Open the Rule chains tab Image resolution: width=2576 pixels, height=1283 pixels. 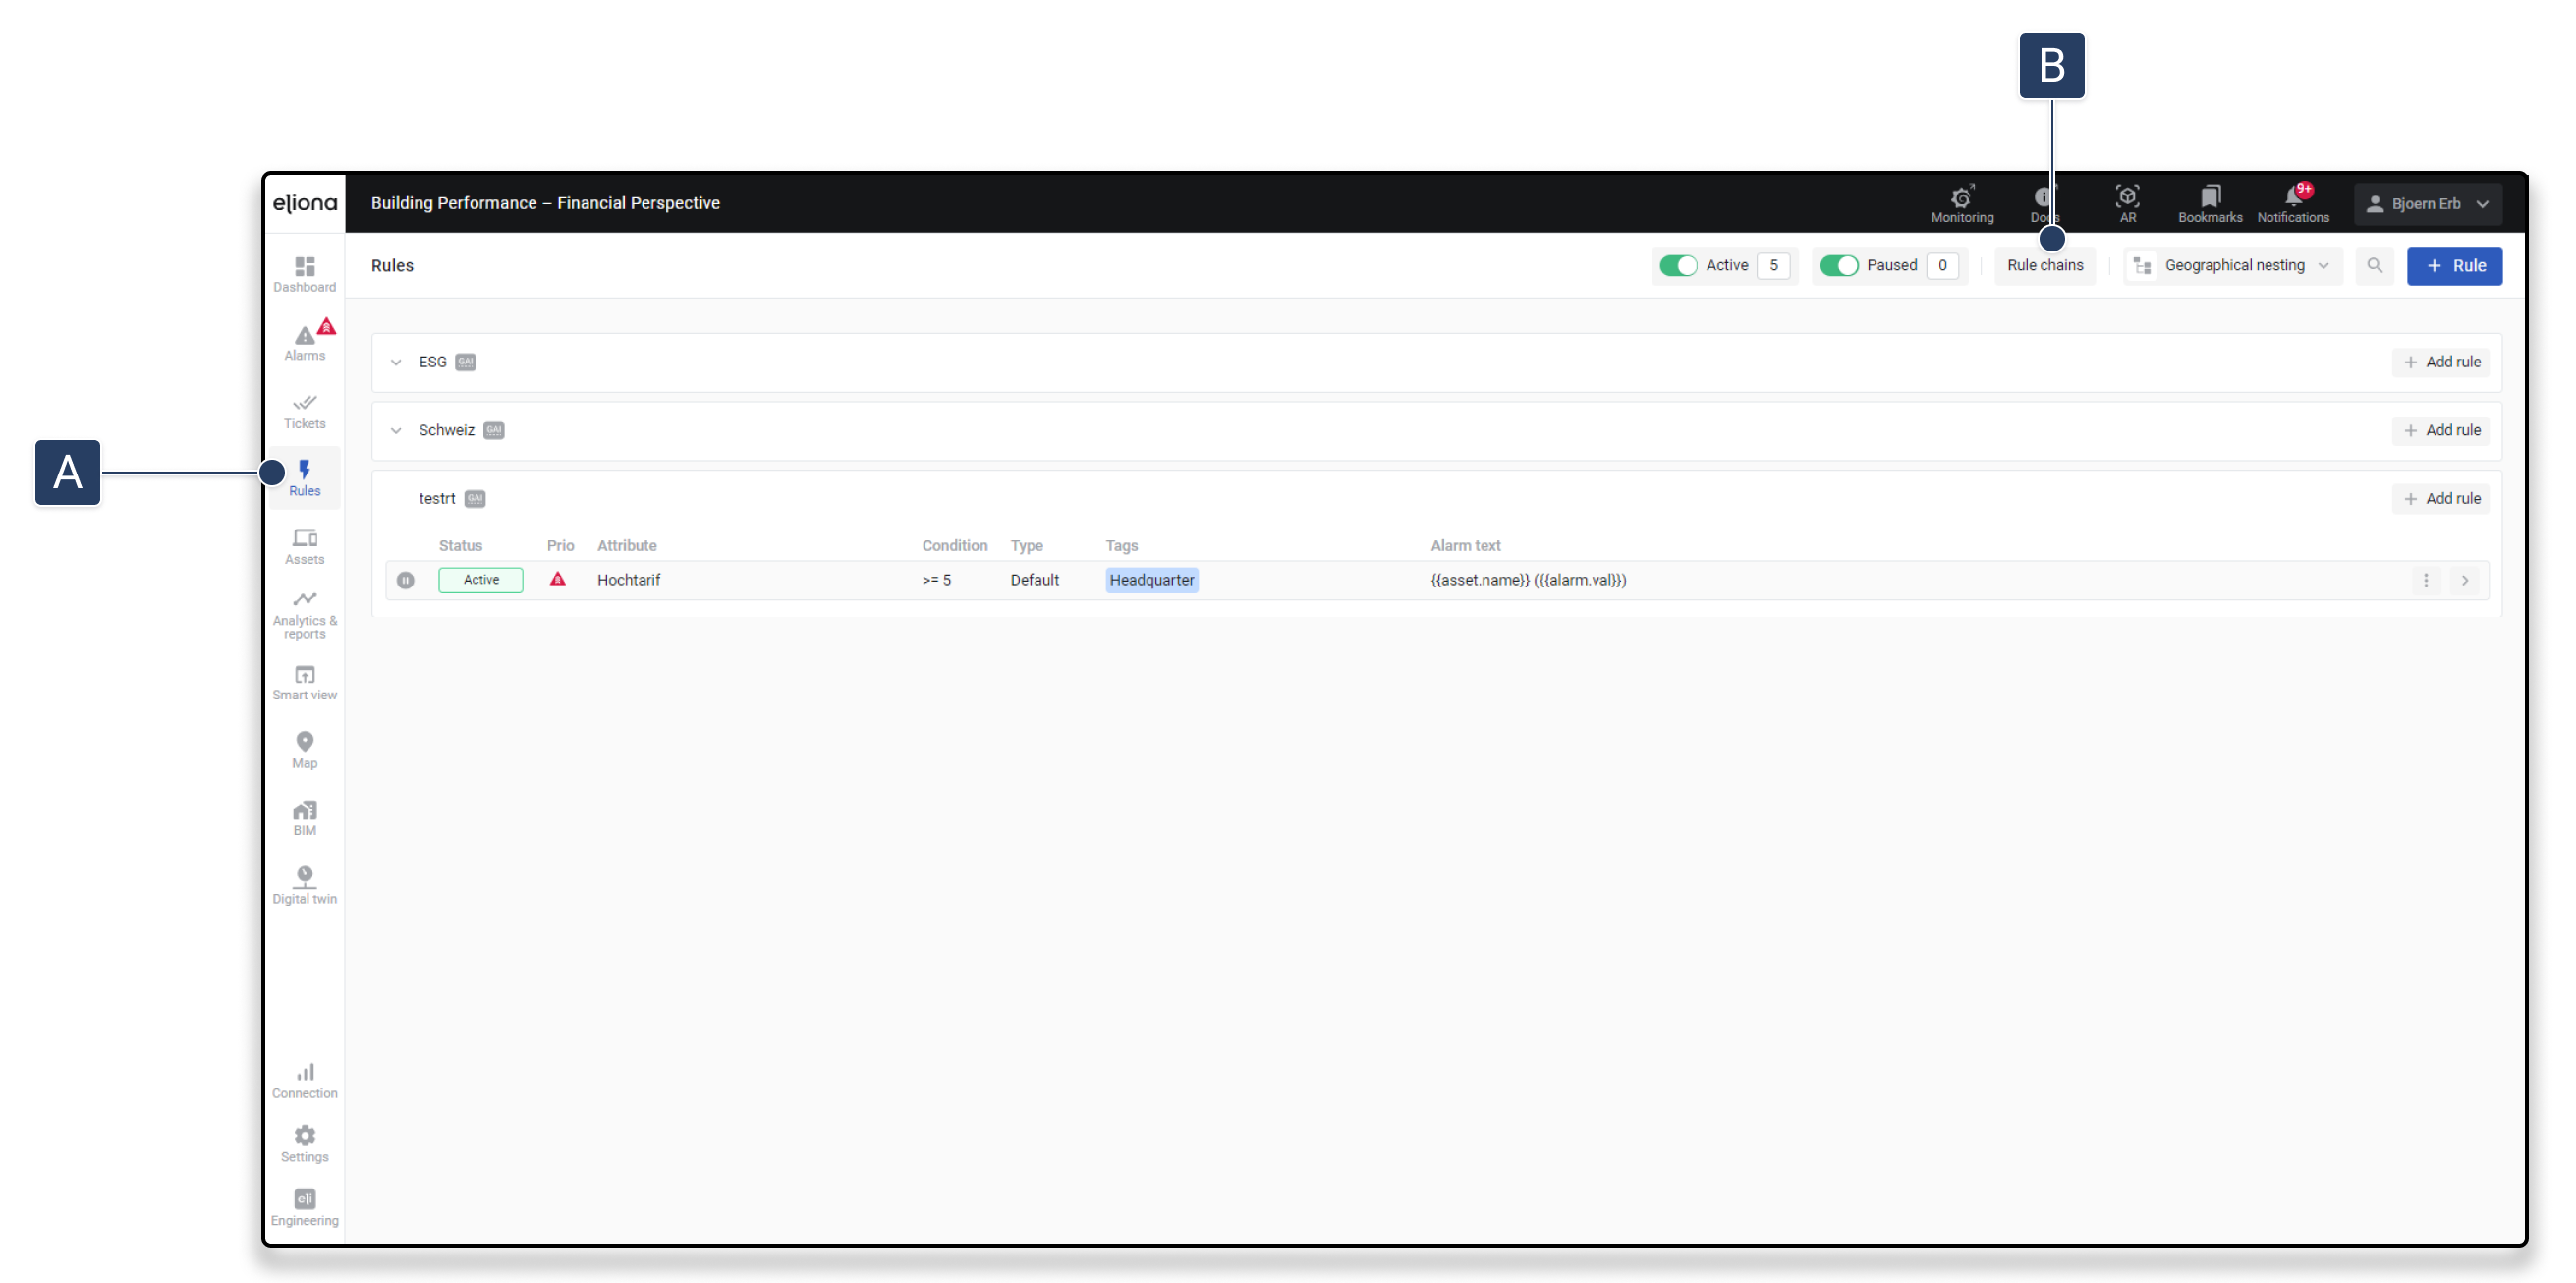point(2044,265)
